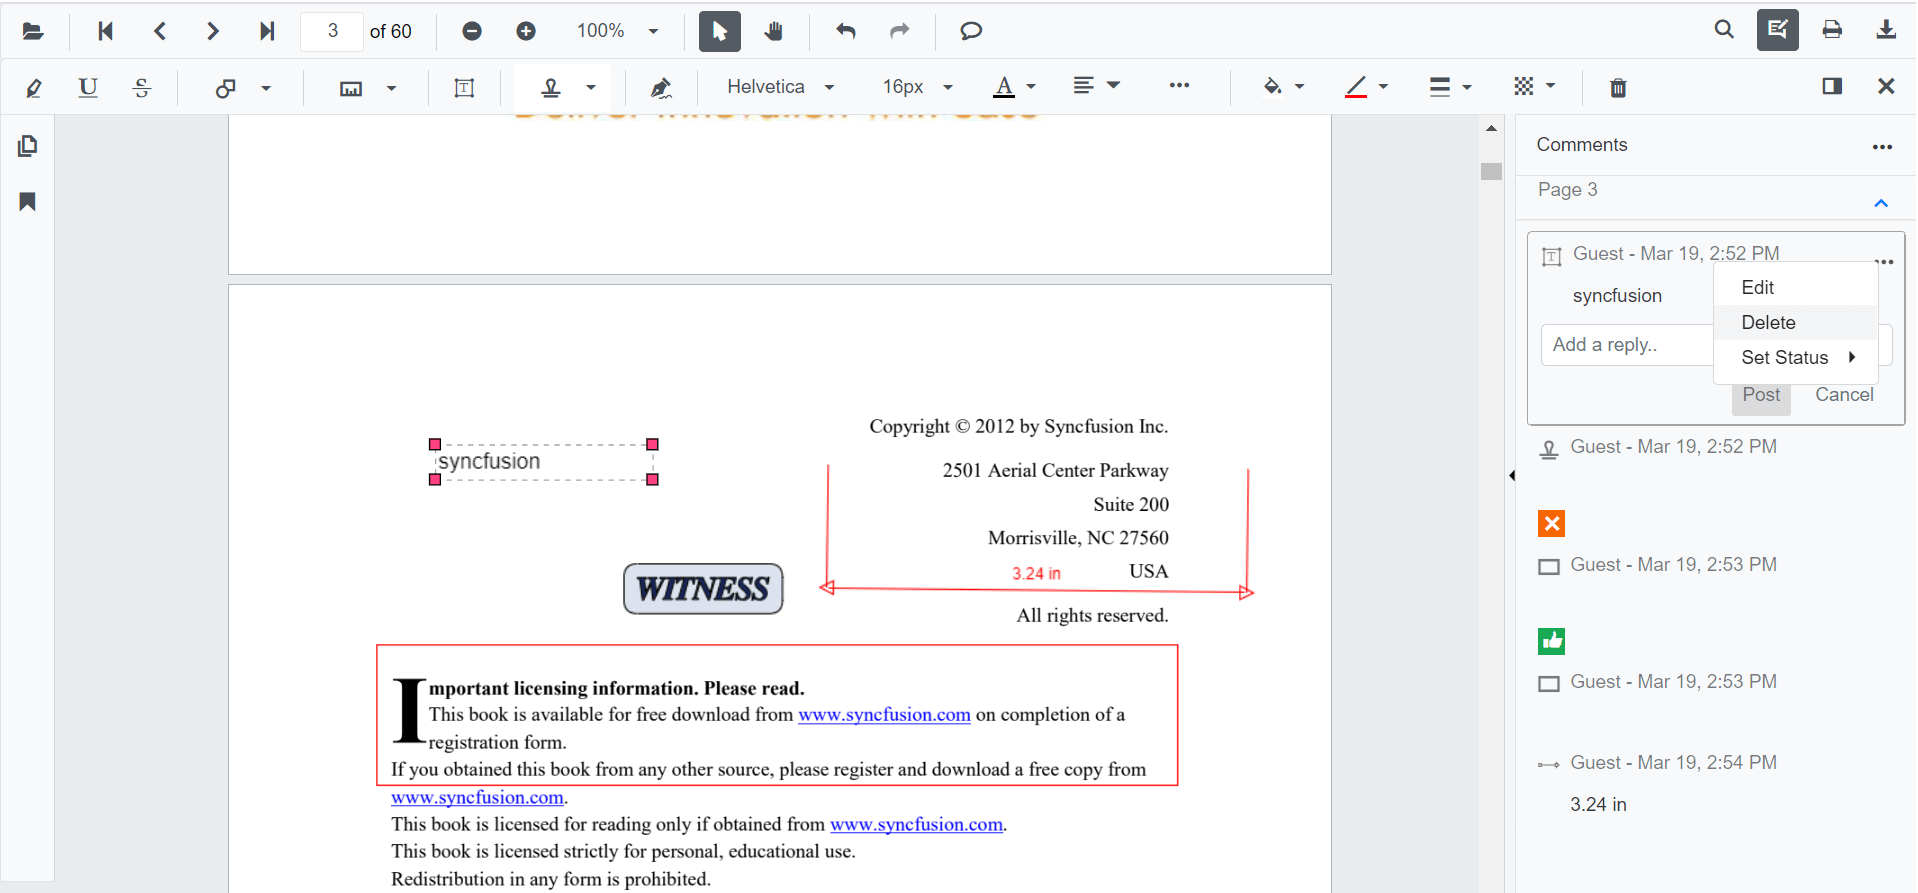Redo the last action
This screenshot has height=893, width=1918.
coord(900,31)
